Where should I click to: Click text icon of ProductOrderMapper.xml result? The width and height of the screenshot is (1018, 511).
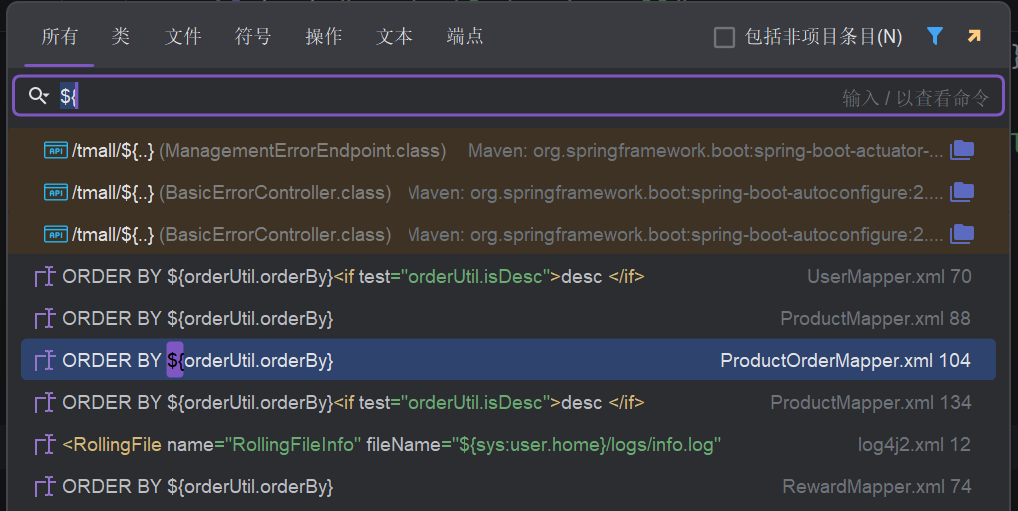coord(44,360)
